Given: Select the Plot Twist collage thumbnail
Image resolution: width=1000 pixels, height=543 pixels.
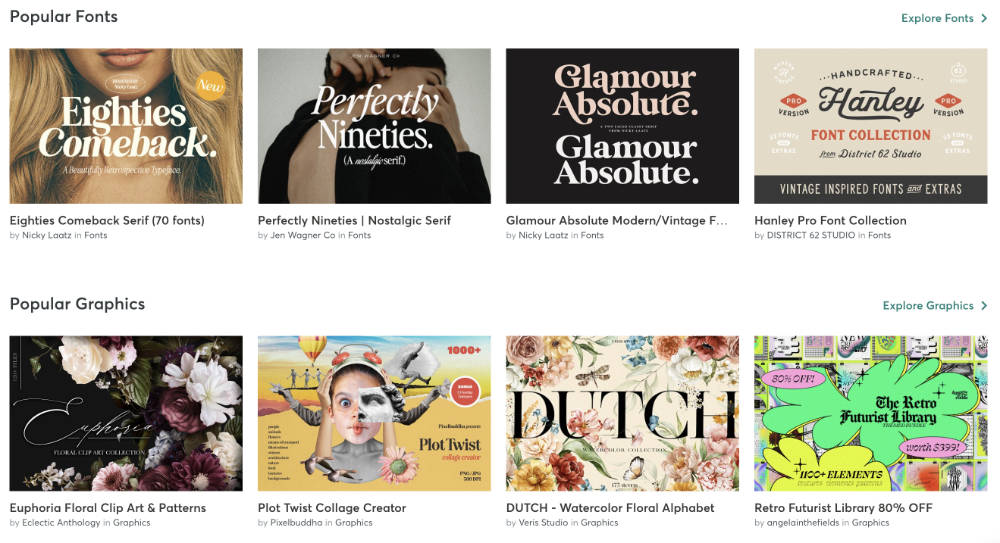Looking at the screenshot, I should click(x=374, y=413).
